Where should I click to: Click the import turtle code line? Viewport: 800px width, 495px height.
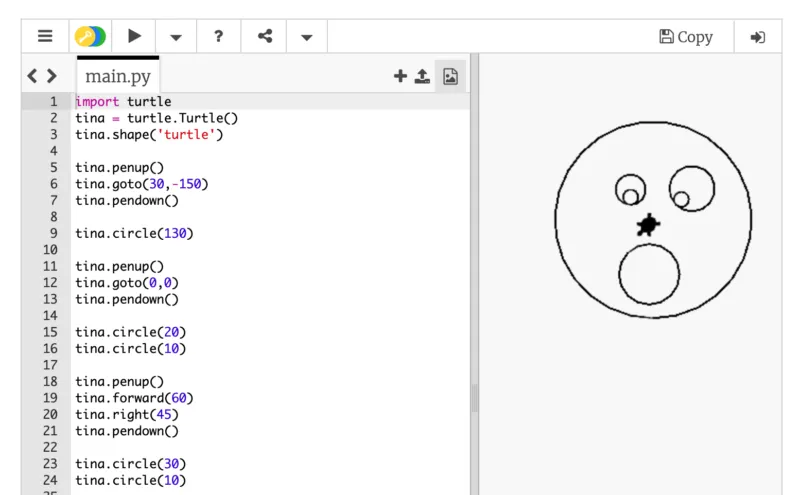point(123,101)
